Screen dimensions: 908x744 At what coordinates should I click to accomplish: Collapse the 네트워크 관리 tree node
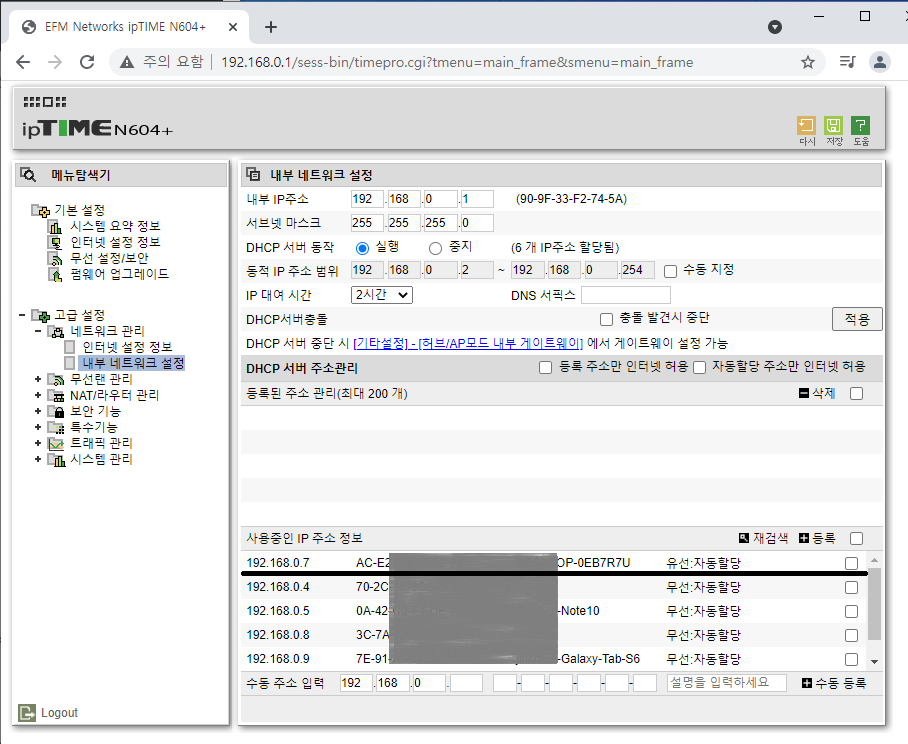coord(38,331)
